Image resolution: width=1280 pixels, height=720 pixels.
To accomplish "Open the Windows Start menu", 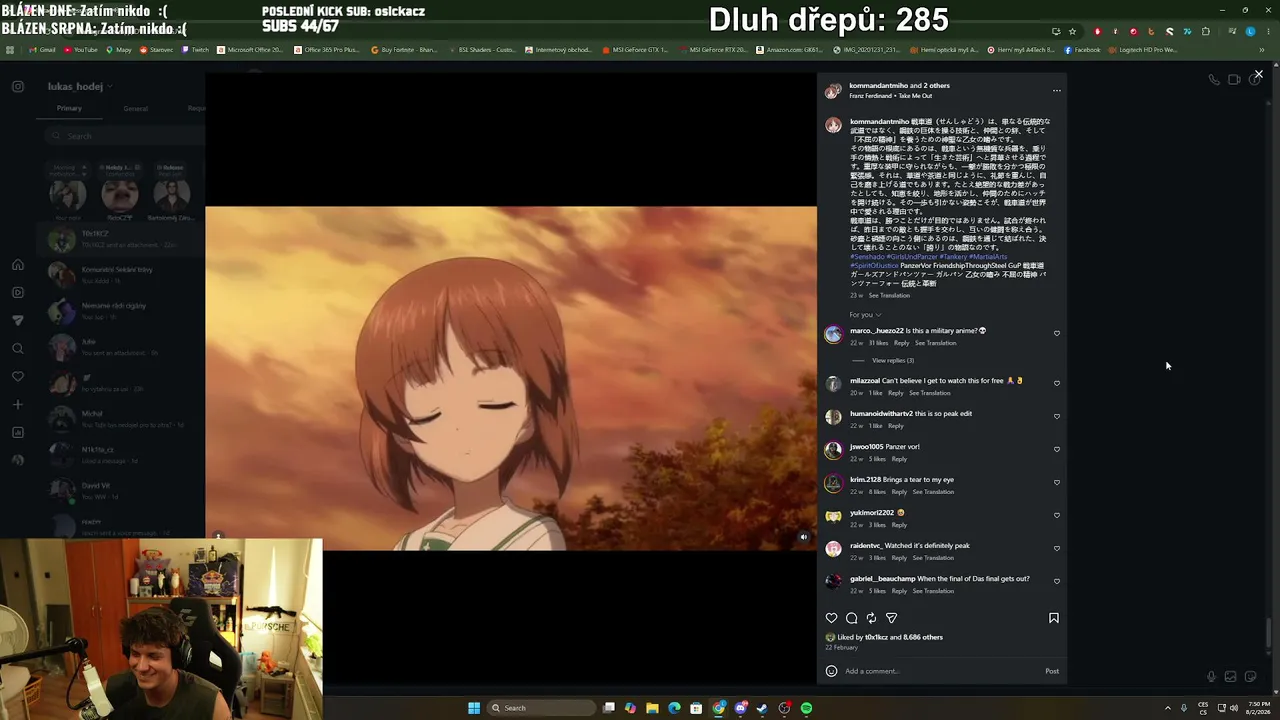I will [x=474, y=708].
